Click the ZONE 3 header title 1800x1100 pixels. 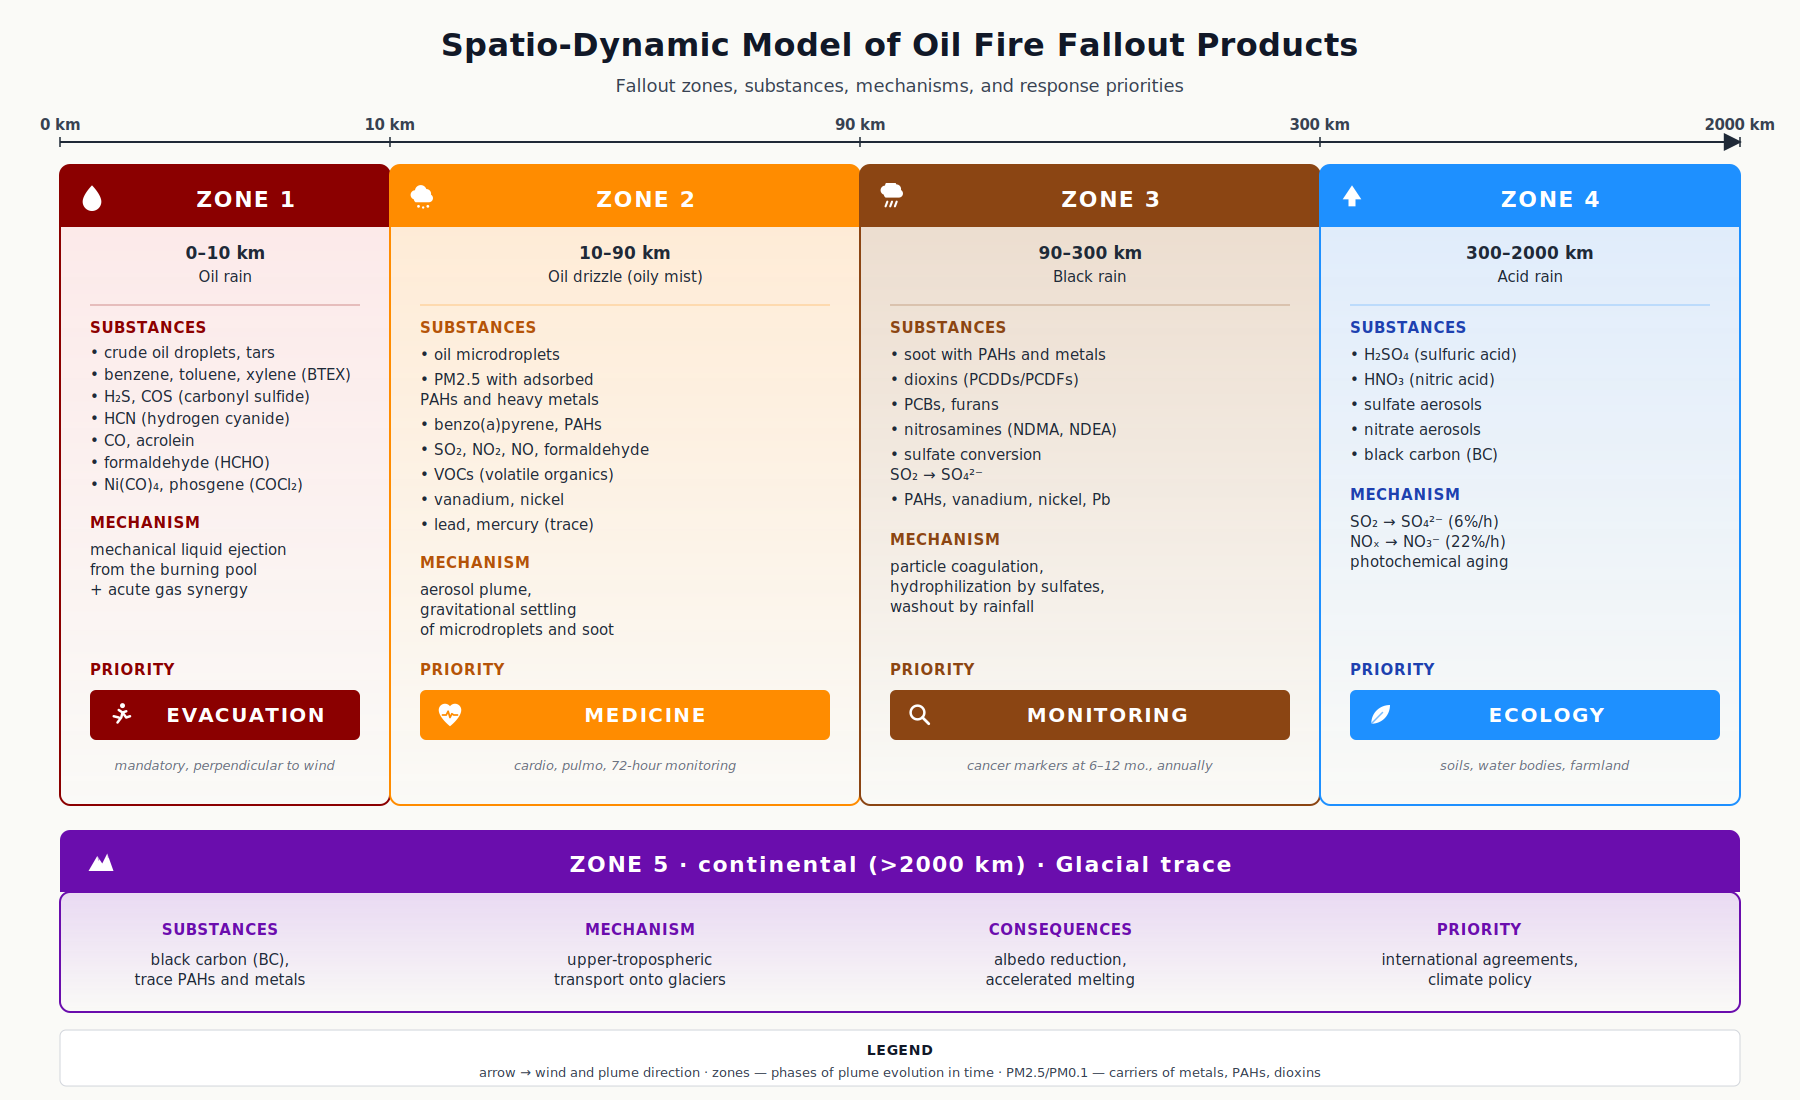click(x=1110, y=199)
